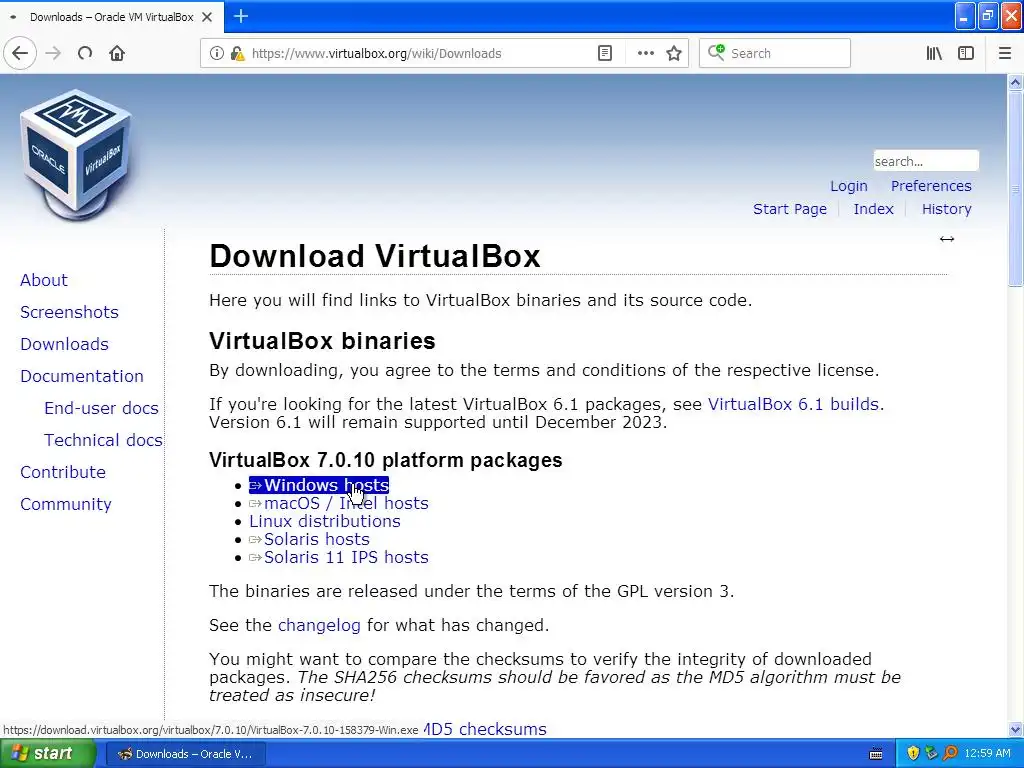Toggle reader view icon in address bar
Screen dimensions: 1024x768
click(x=605, y=54)
